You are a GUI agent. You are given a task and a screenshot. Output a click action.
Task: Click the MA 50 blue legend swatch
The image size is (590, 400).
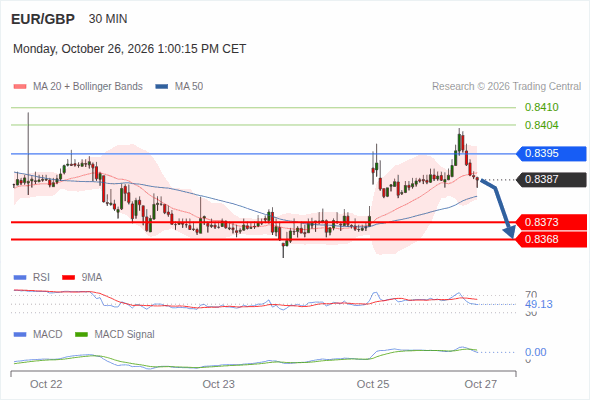click(x=161, y=87)
